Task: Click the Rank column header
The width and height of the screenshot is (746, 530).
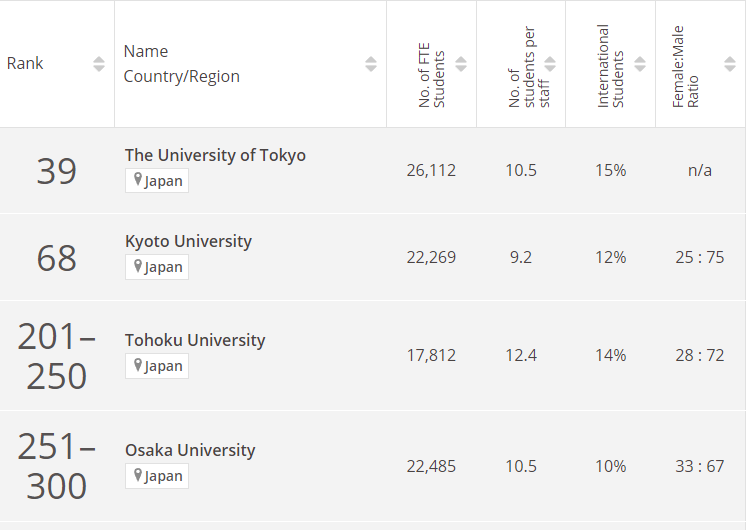Action: click(x=25, y=63)
